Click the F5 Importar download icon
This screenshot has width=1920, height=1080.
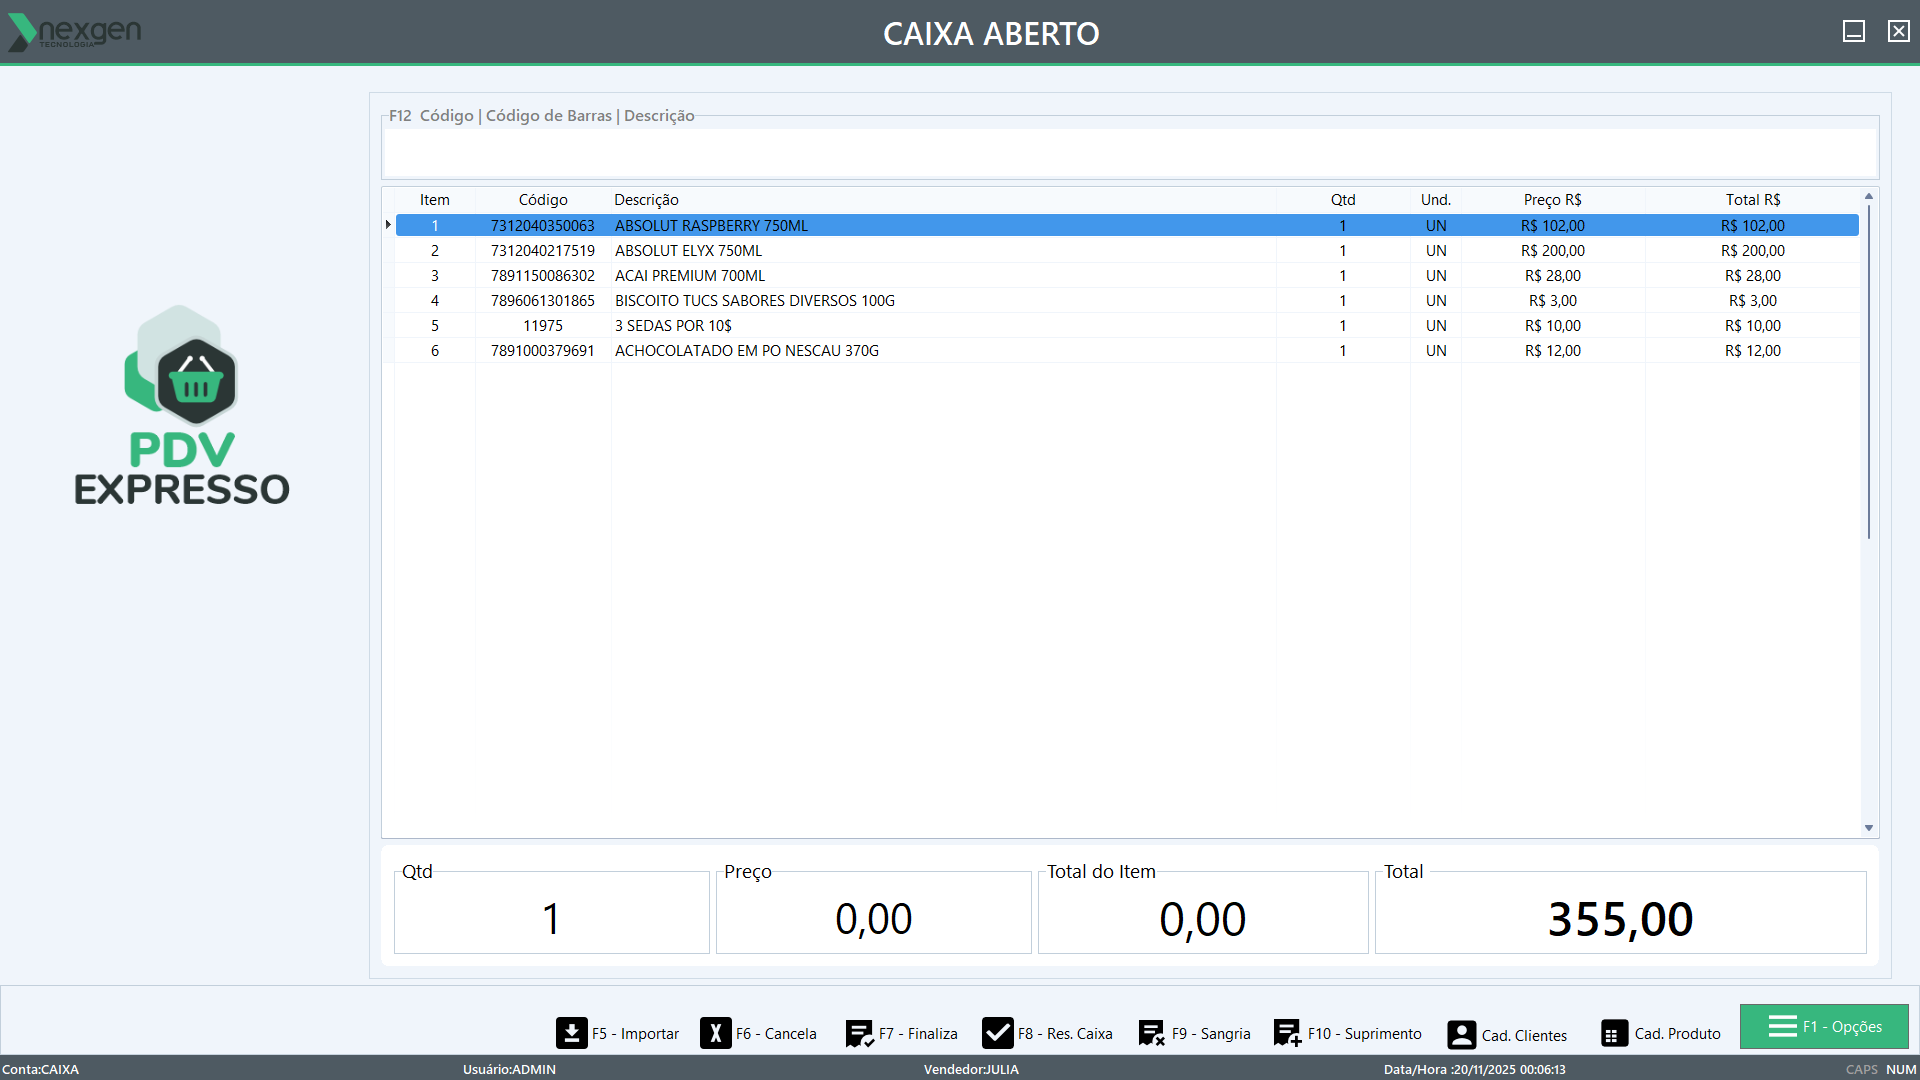point(571,1033)
